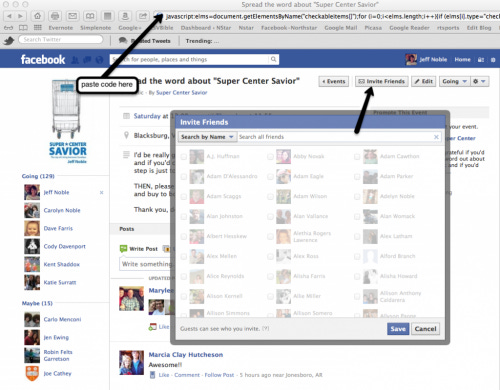Open the event gear options dropdown
The width and height of the screenshot is (500, 390).
click(480, 81)
